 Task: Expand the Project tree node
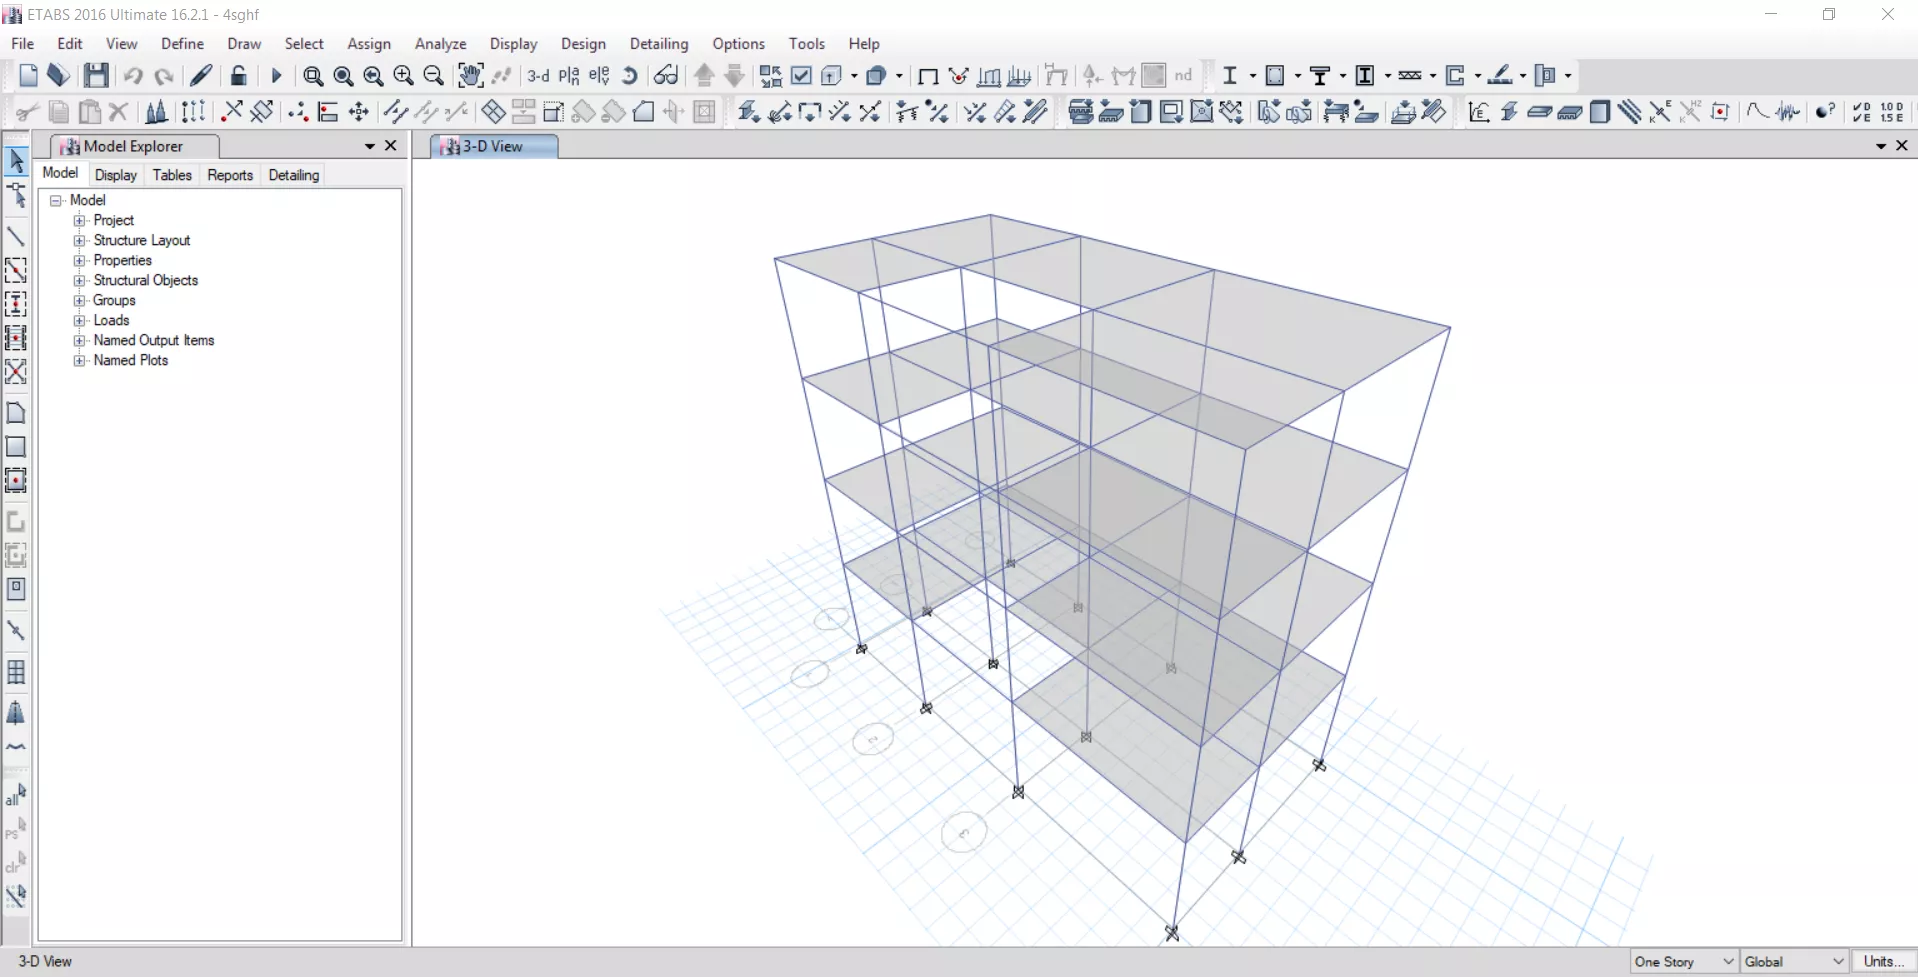coord(80,221)
